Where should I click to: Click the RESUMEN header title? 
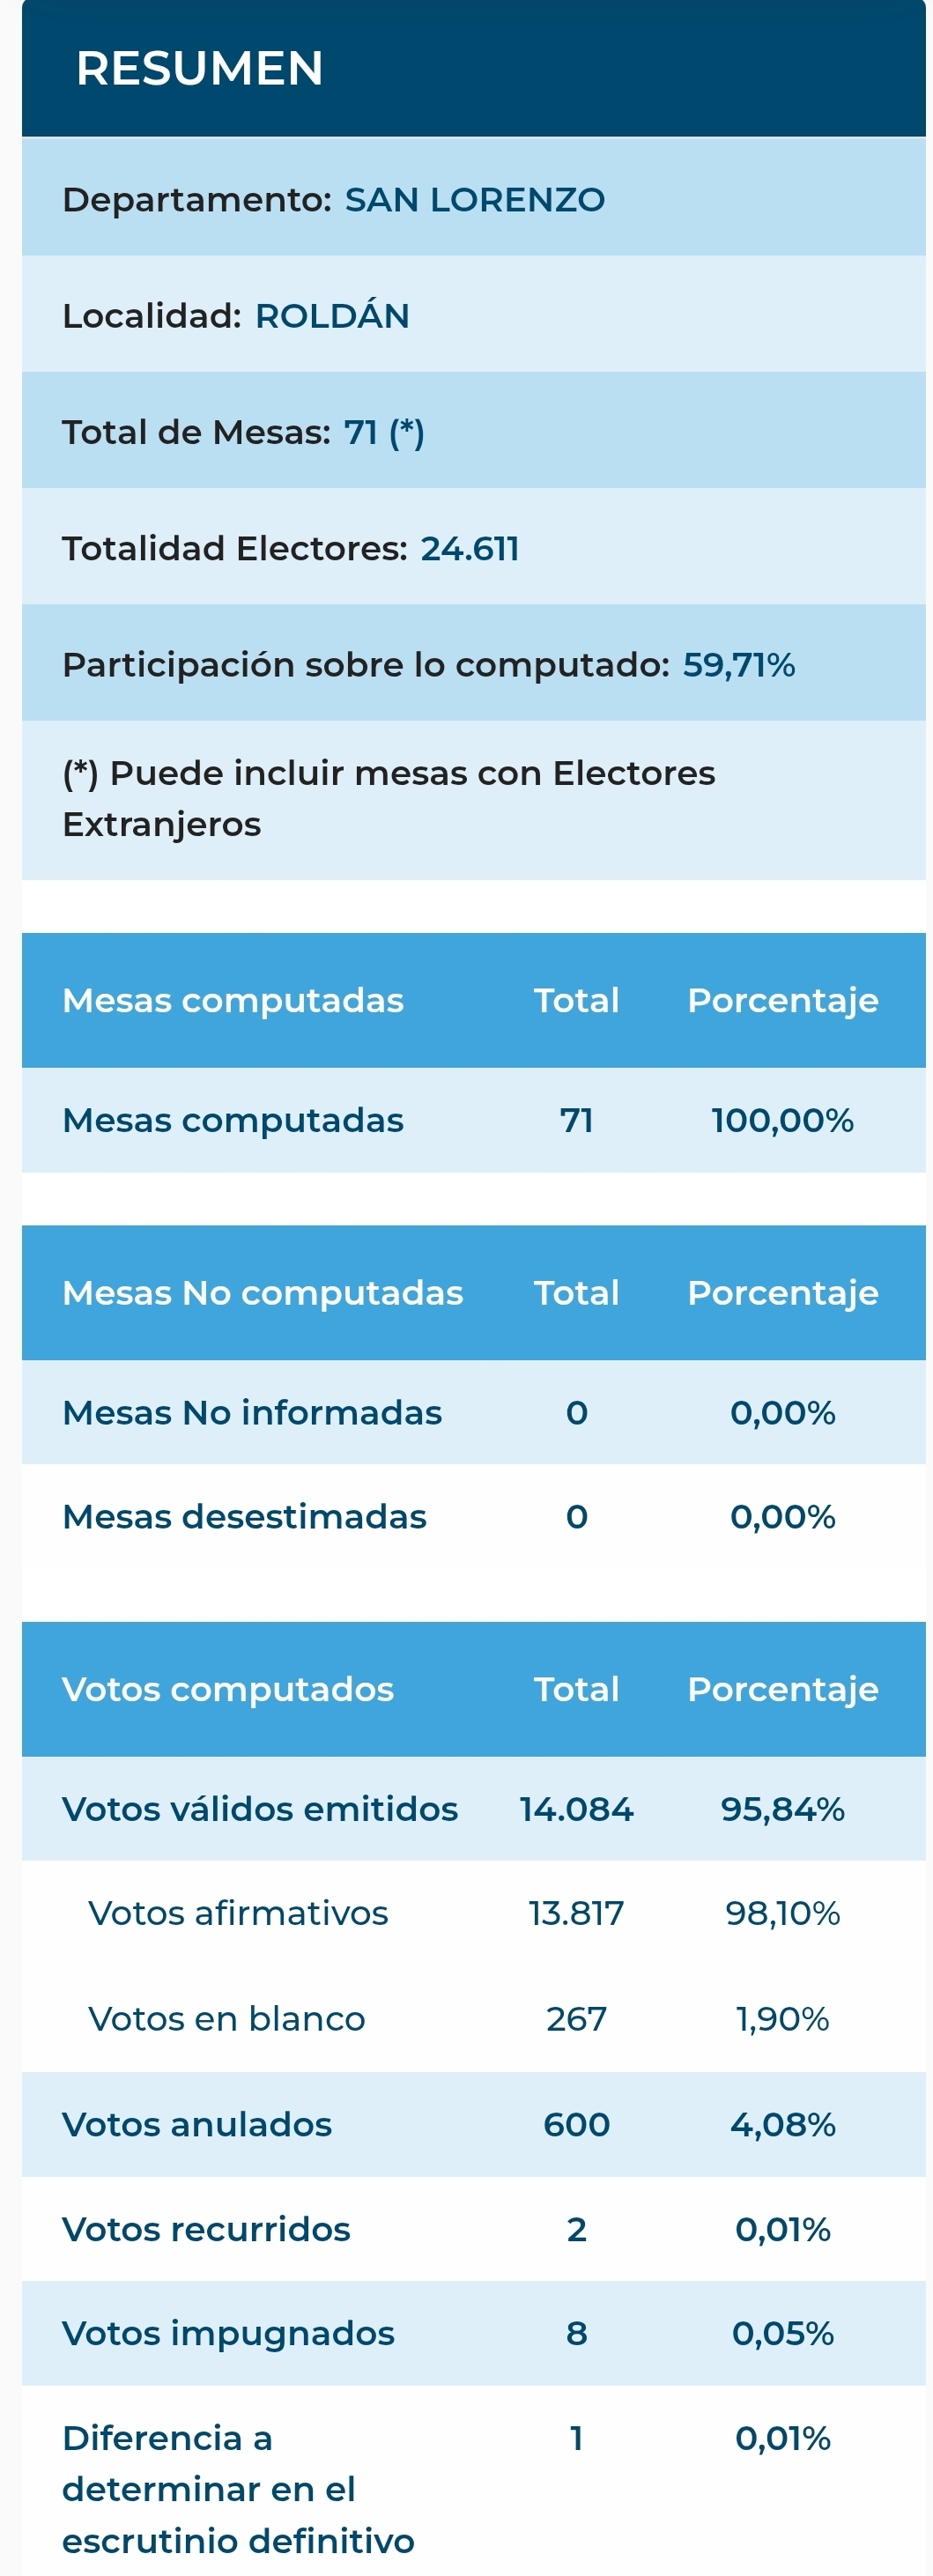(x=199, y=69)
